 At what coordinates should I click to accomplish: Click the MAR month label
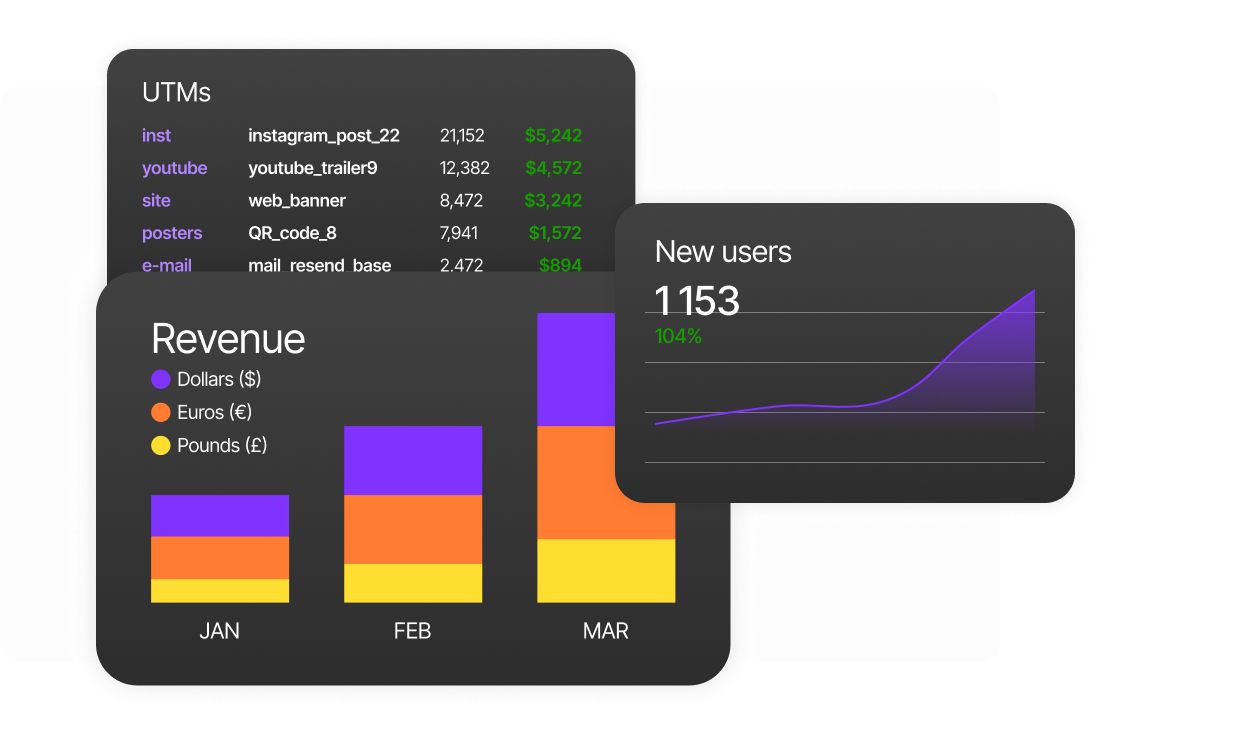(x=605, y=631)
